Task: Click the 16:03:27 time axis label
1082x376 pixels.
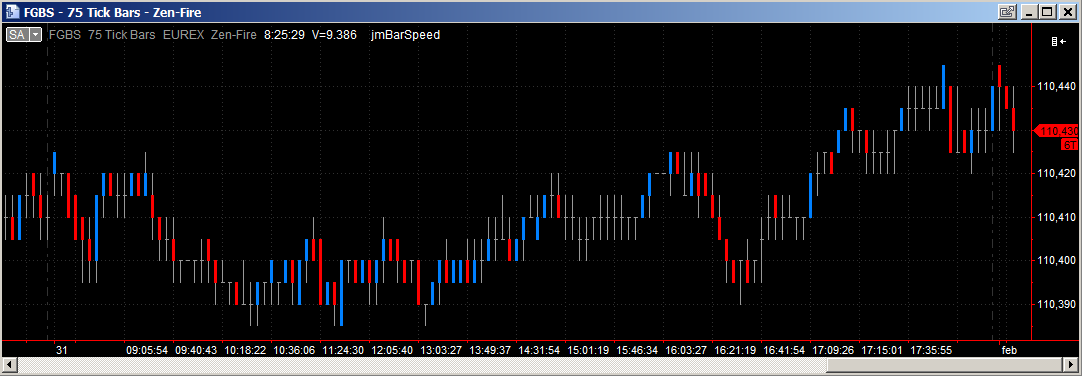Action: 686,350
